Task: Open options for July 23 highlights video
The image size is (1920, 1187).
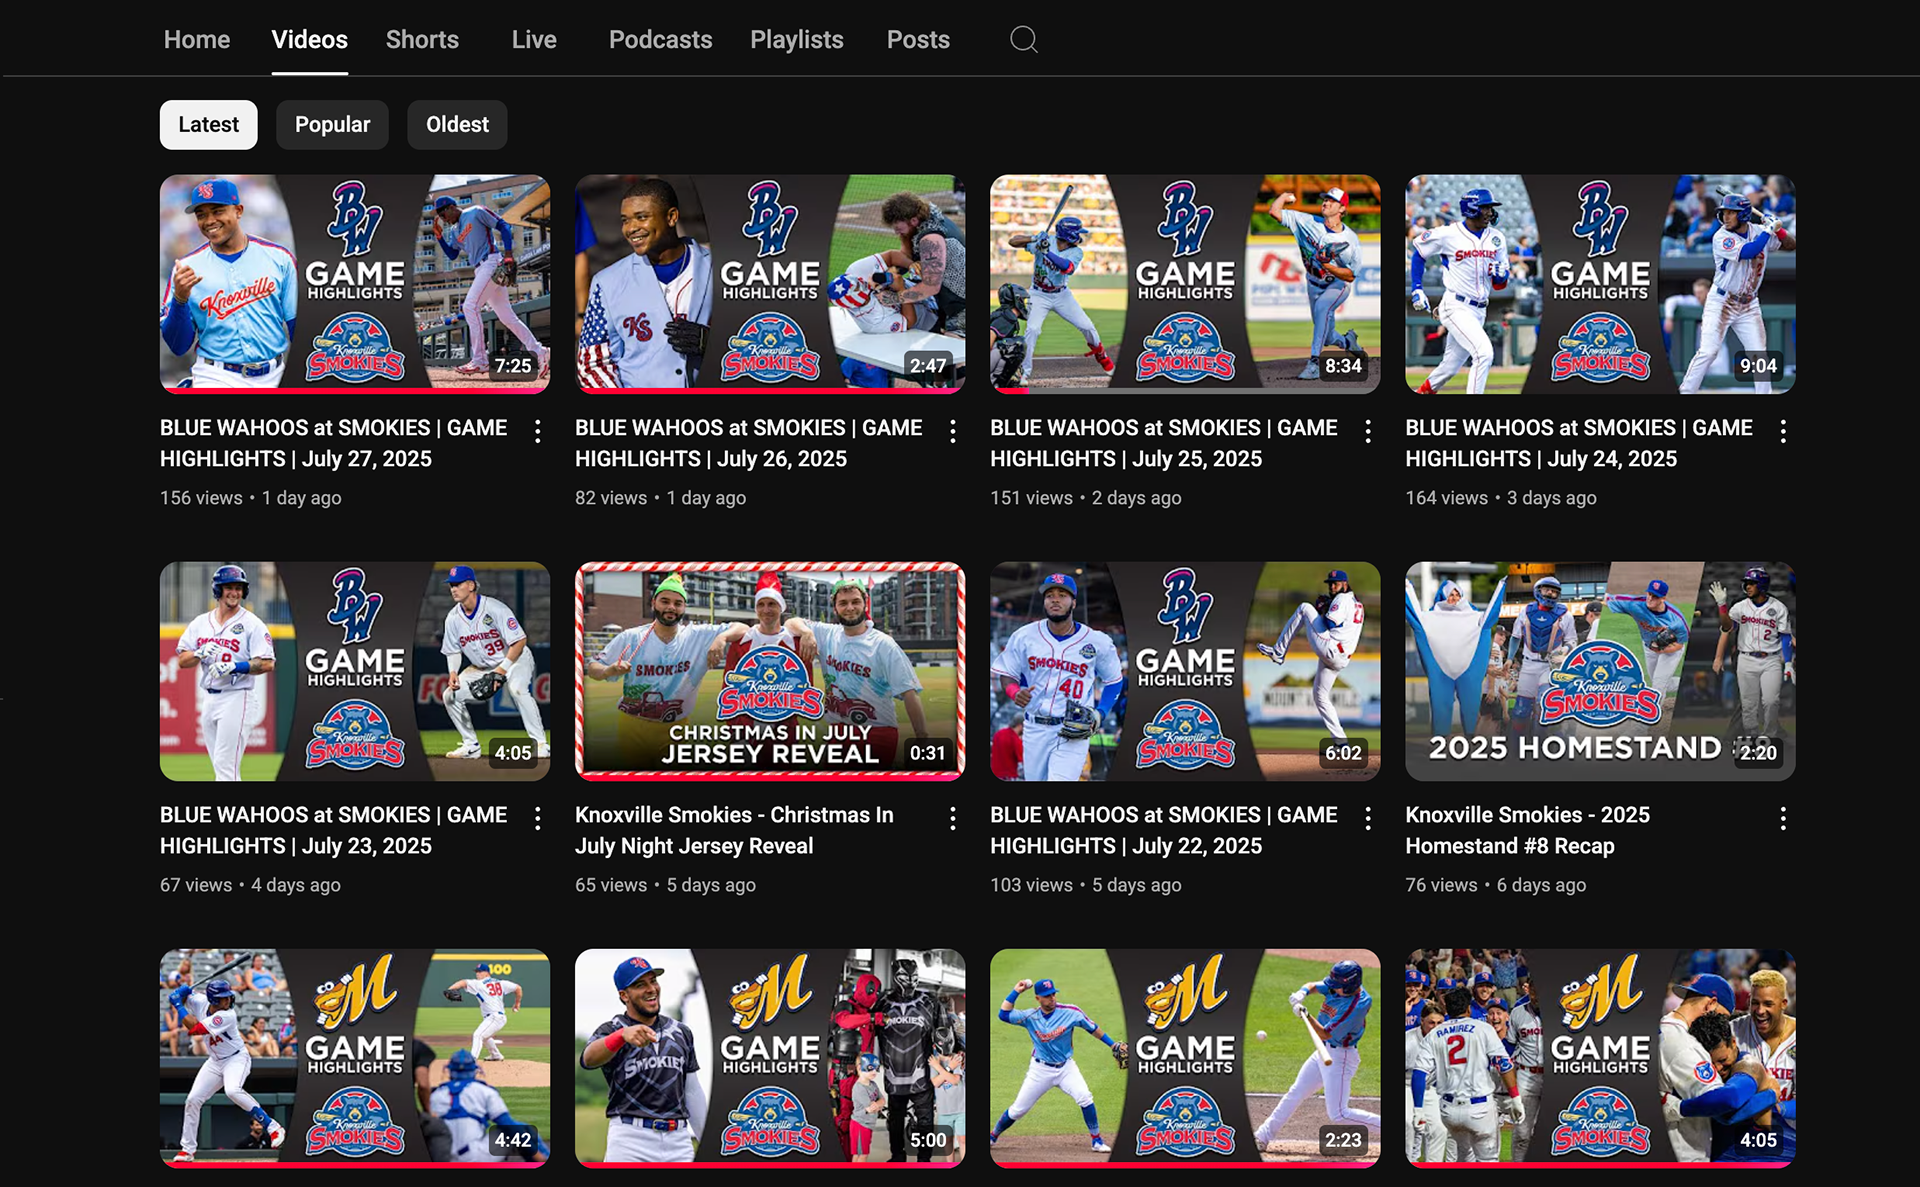Action: 538,819
